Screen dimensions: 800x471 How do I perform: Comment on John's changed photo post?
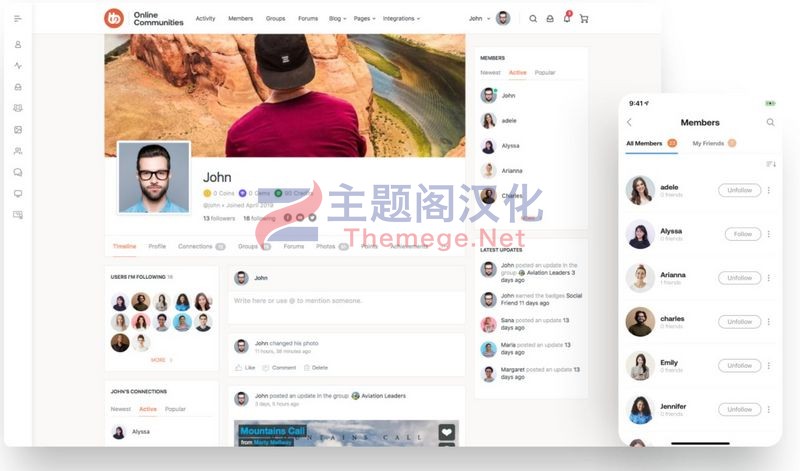pos(279,367)
